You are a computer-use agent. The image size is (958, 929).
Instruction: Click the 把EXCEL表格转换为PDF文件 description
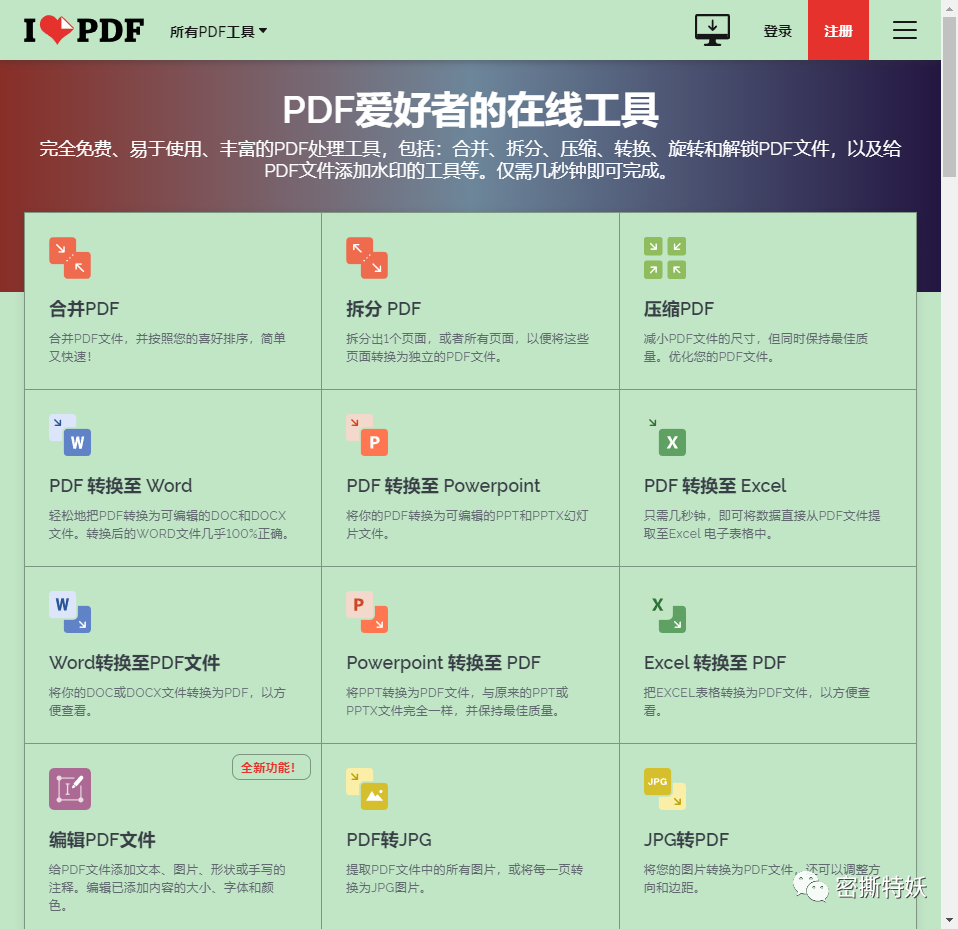[757, 702]
